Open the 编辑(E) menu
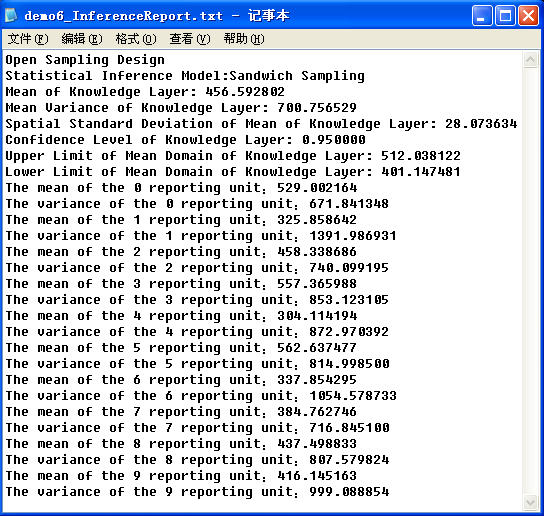This screenshot has width=544, height=516. (x=82, y=39)
